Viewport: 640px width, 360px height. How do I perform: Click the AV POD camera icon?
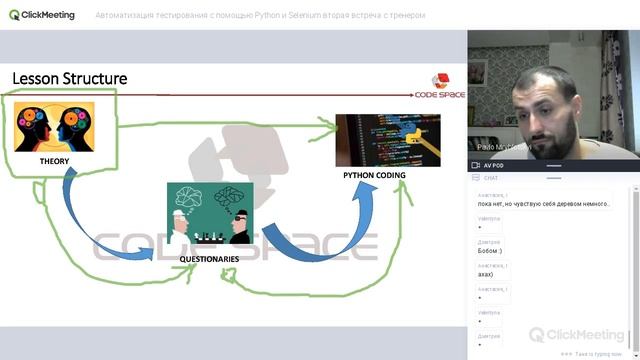pos(476,165)
